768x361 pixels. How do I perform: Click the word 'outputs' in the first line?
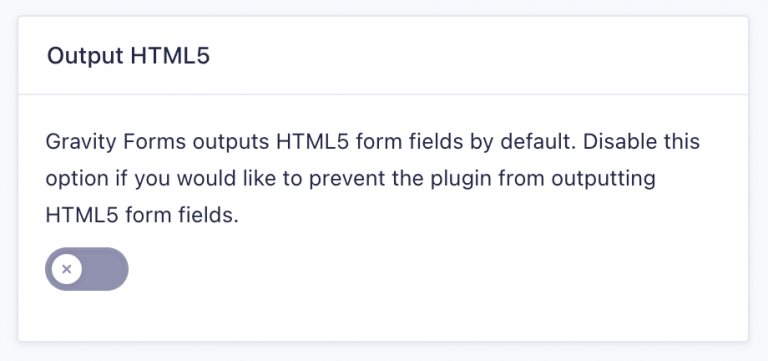click(231, 143)
